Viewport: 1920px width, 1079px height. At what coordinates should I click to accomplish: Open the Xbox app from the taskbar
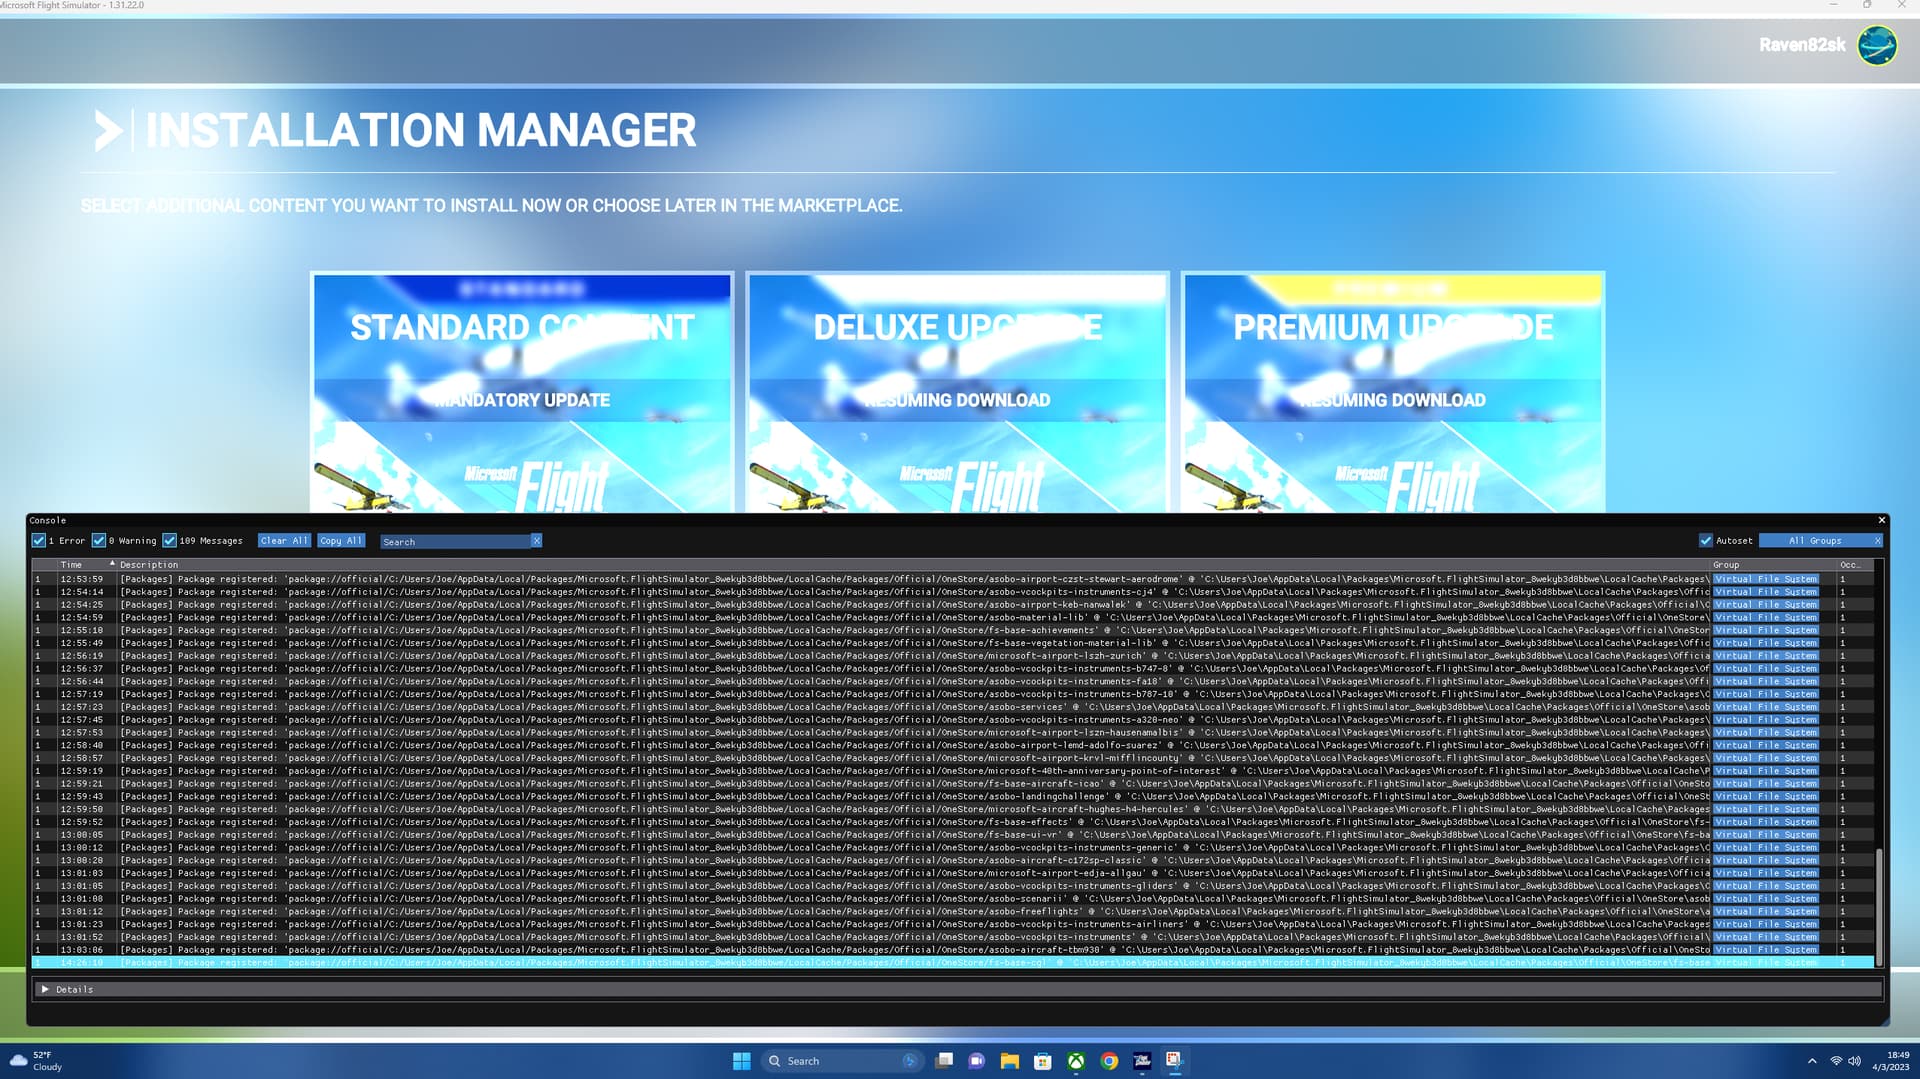(1076, 1061)
